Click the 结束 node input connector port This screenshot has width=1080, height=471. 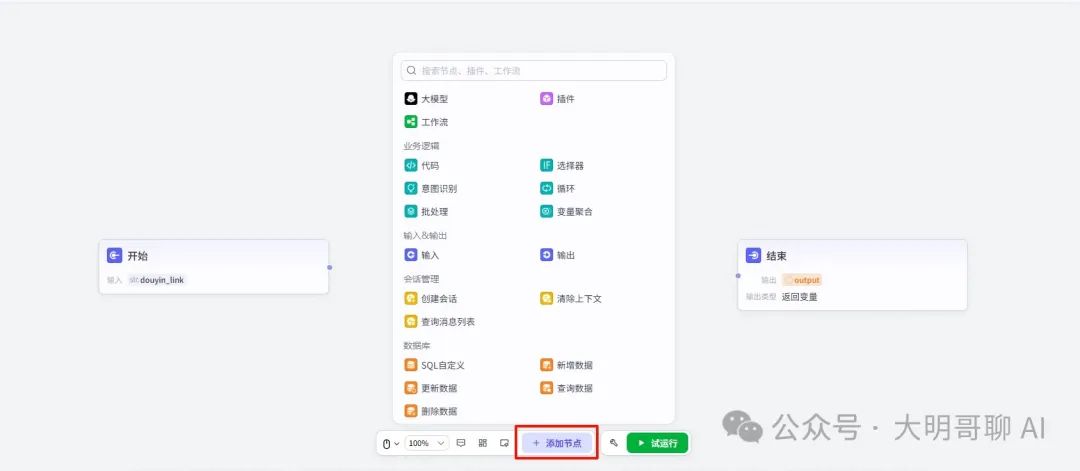[738, 275]
